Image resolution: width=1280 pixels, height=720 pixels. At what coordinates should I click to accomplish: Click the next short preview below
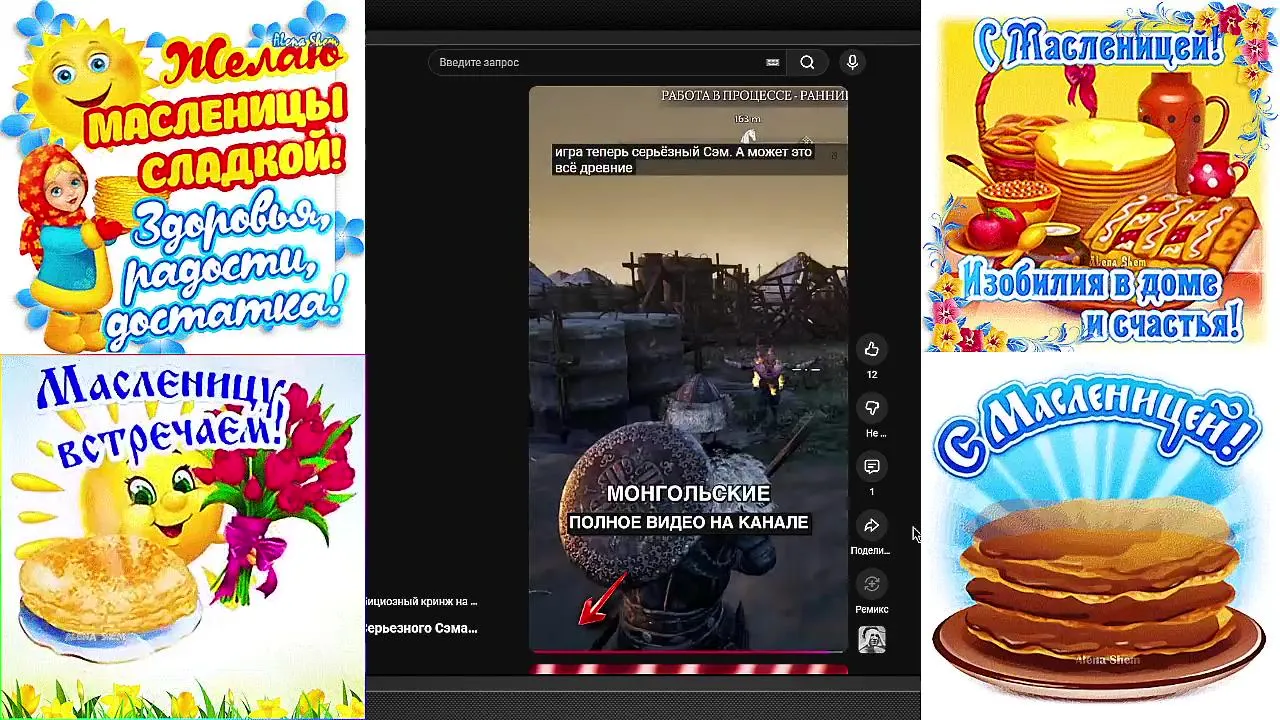click(688, 669)
